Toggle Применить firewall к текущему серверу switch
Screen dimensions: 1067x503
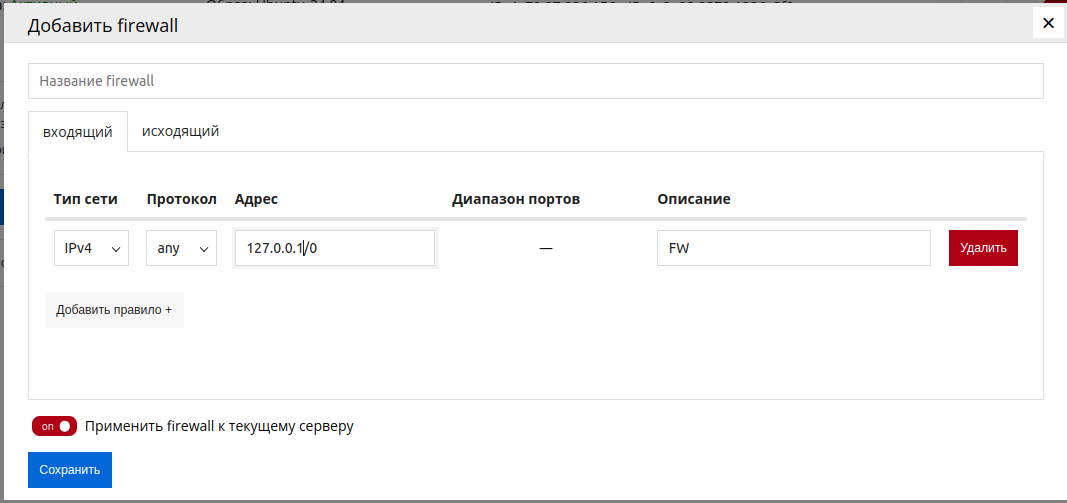point(54,426)
